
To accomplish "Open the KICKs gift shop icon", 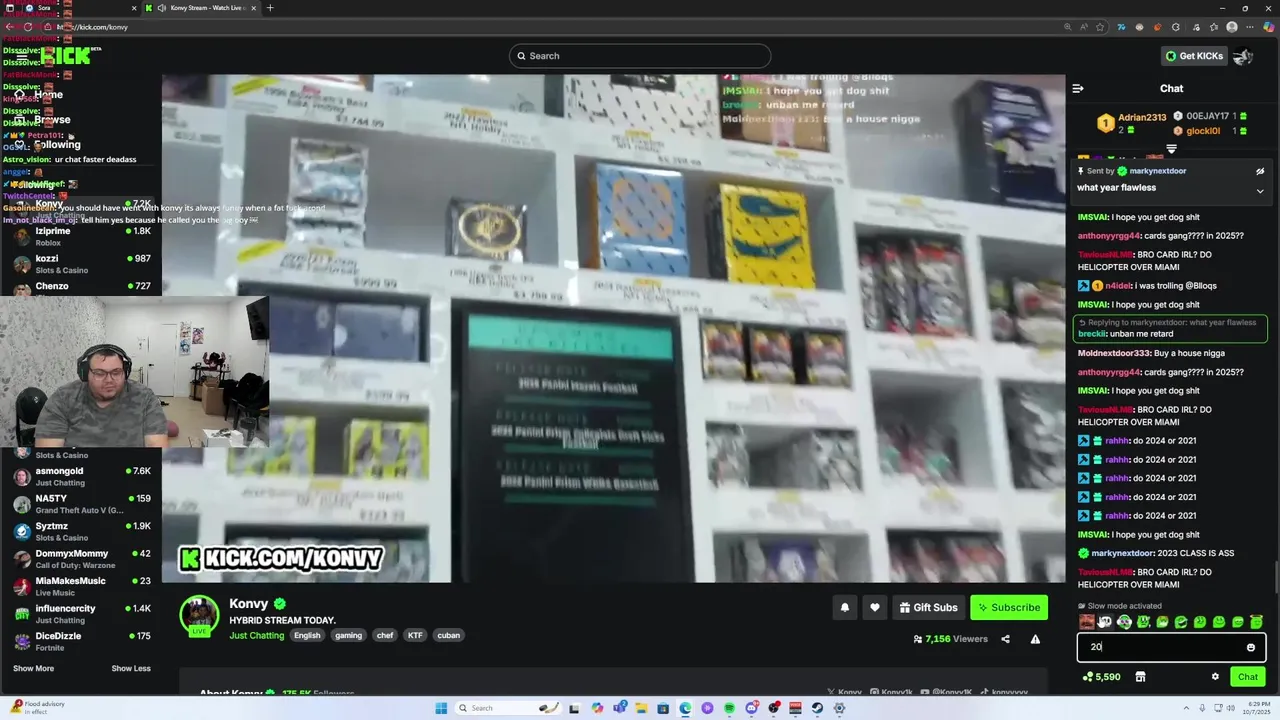I will coord(1140,677).
